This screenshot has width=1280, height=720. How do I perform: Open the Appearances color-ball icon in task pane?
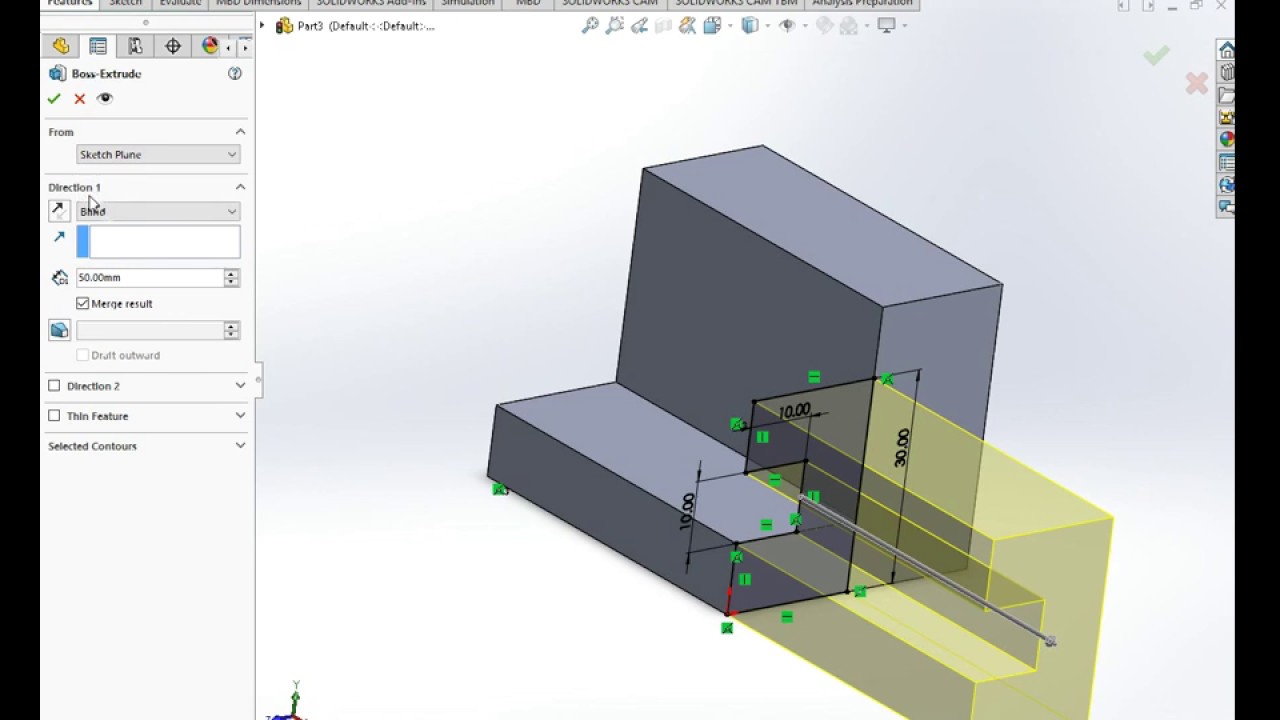1227,140
